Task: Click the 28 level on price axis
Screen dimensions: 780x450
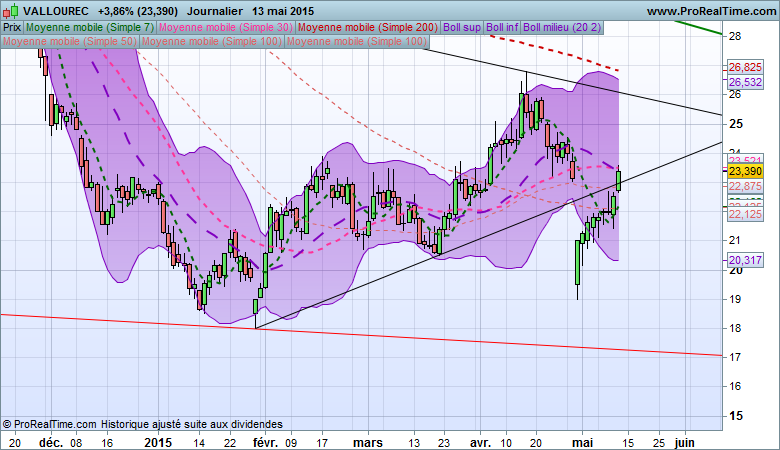Action: [735, 36]
